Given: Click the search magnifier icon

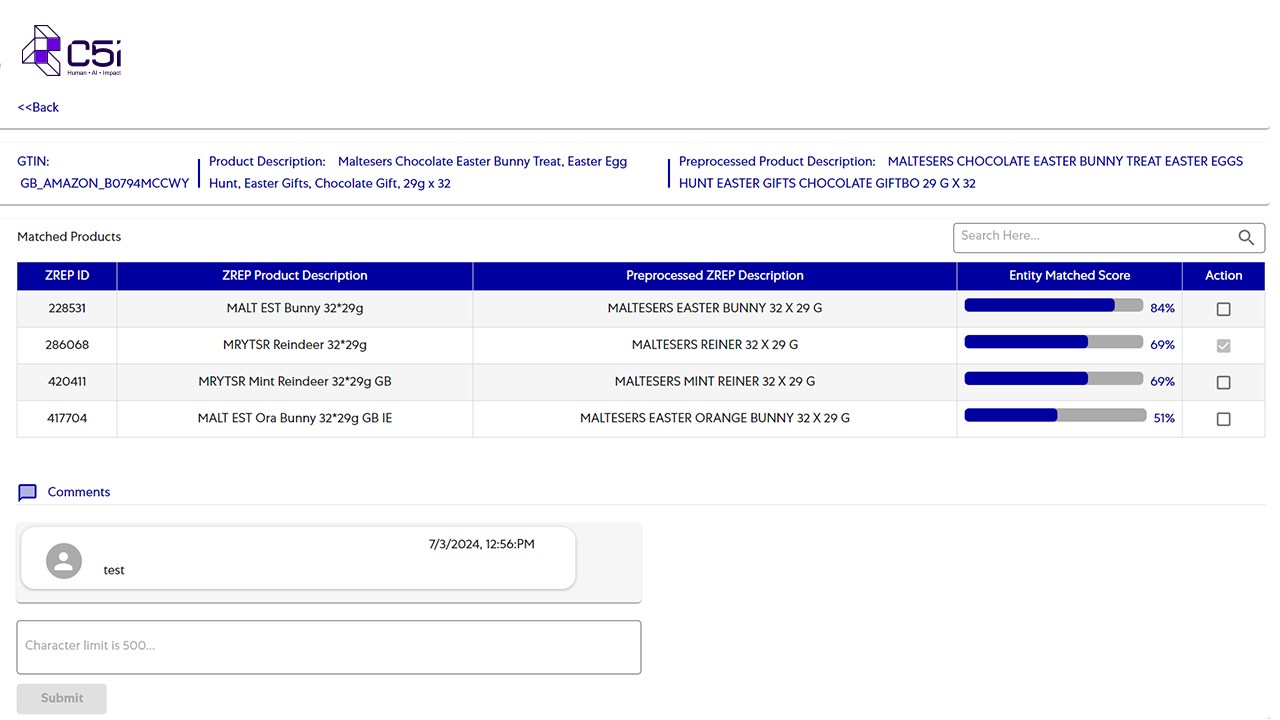Looking at the screenshot, I should [x=1246, y=237].
